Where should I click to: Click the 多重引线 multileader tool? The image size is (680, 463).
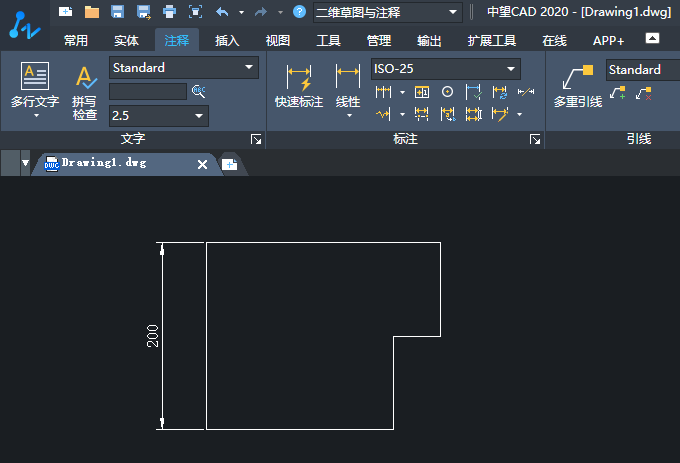point(578,86)
